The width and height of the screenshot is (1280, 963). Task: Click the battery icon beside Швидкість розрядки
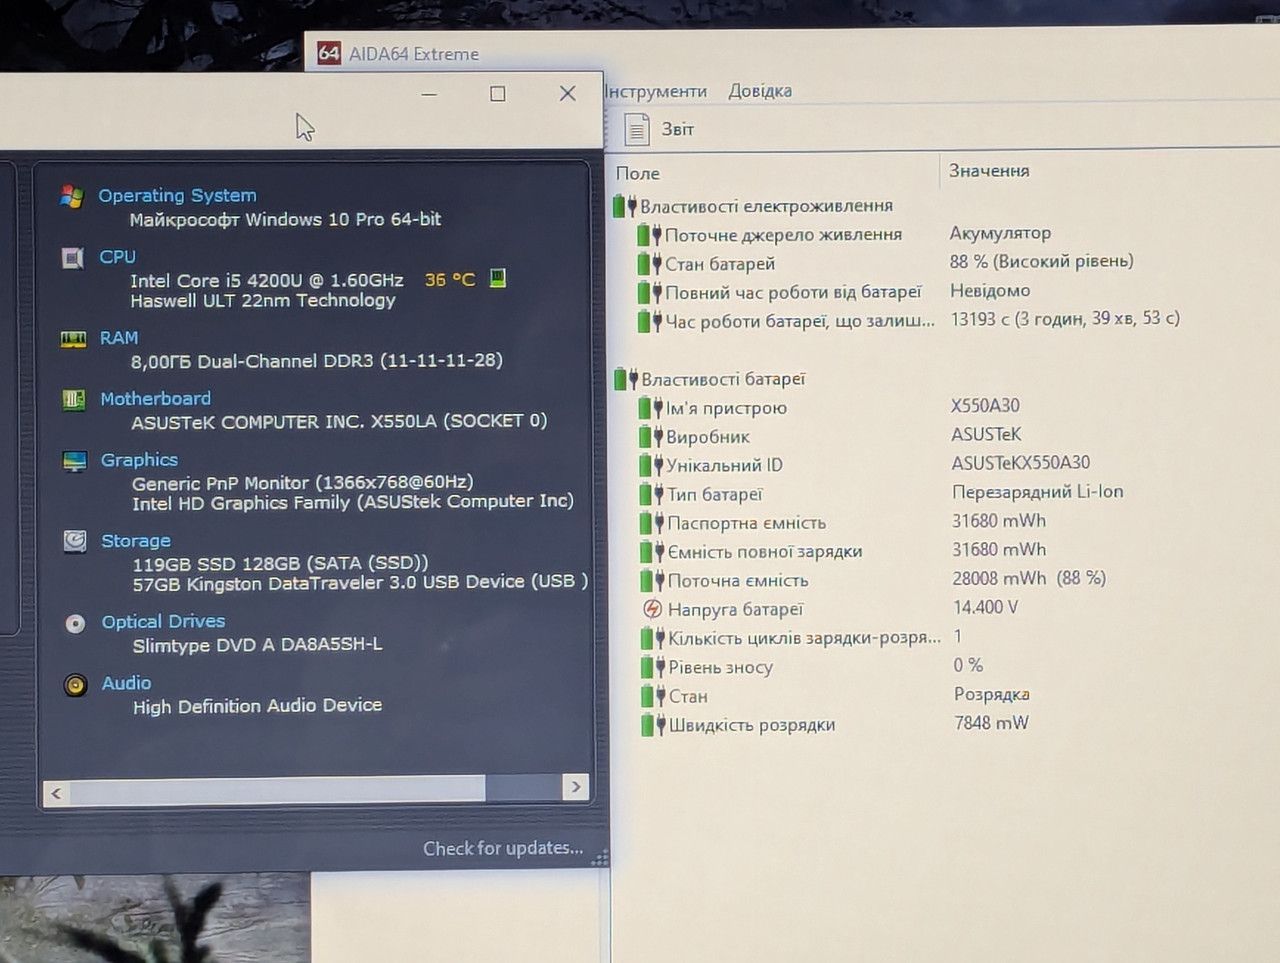pos(654,725)
